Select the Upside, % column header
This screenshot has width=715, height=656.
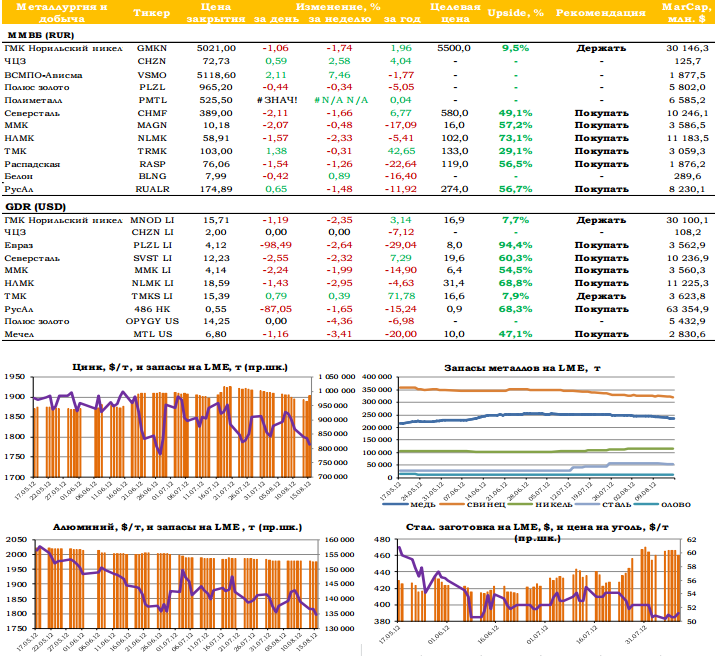pos(516,13)
